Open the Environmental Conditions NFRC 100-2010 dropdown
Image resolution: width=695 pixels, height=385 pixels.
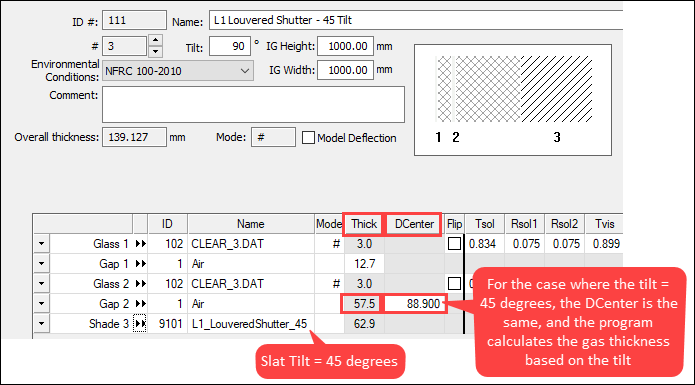tap(178, 71)
